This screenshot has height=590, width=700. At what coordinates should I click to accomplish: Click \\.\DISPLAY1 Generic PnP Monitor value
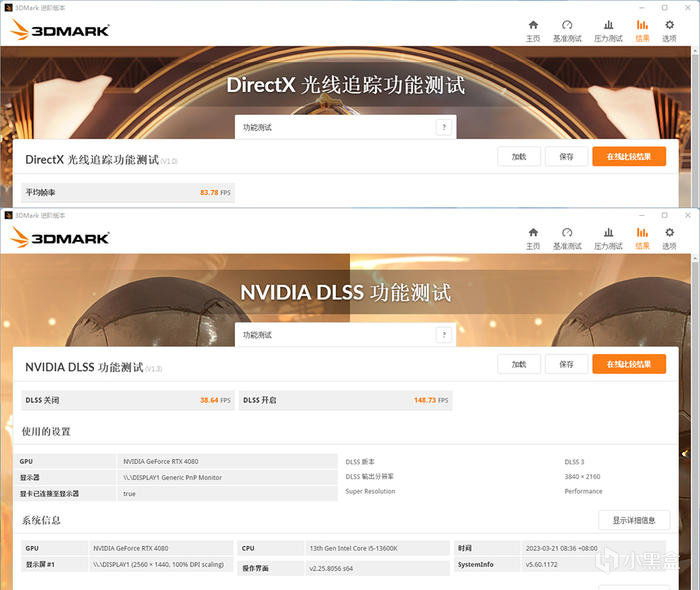pos(172,478)
